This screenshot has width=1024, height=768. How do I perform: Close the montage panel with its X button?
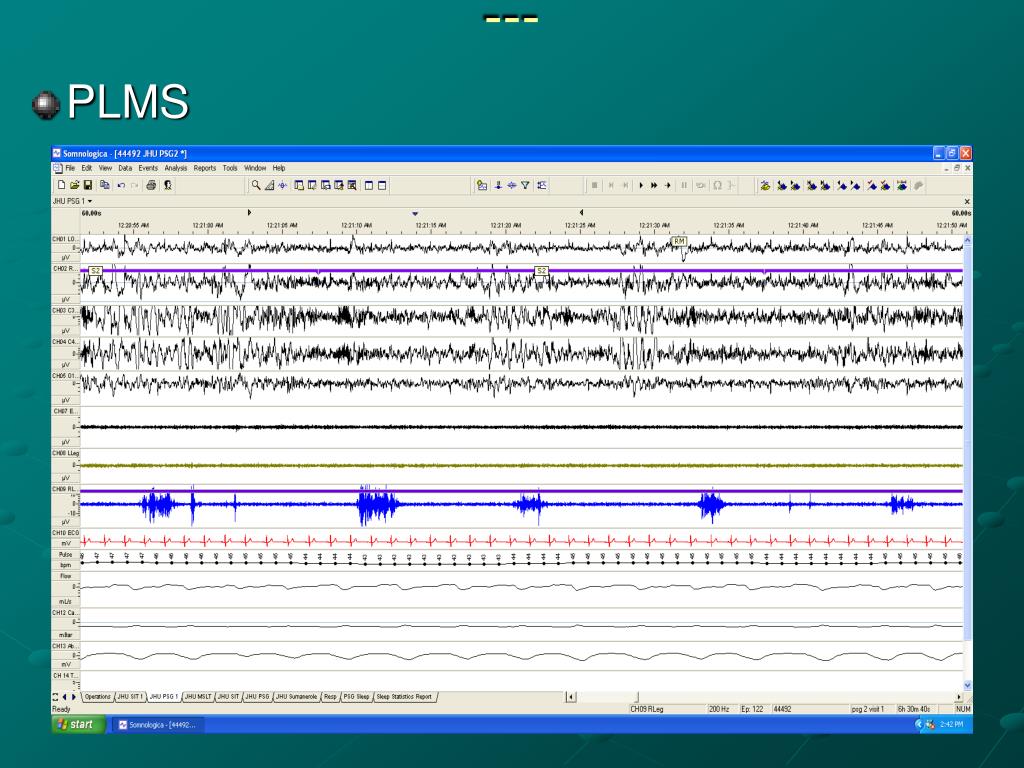967,202
